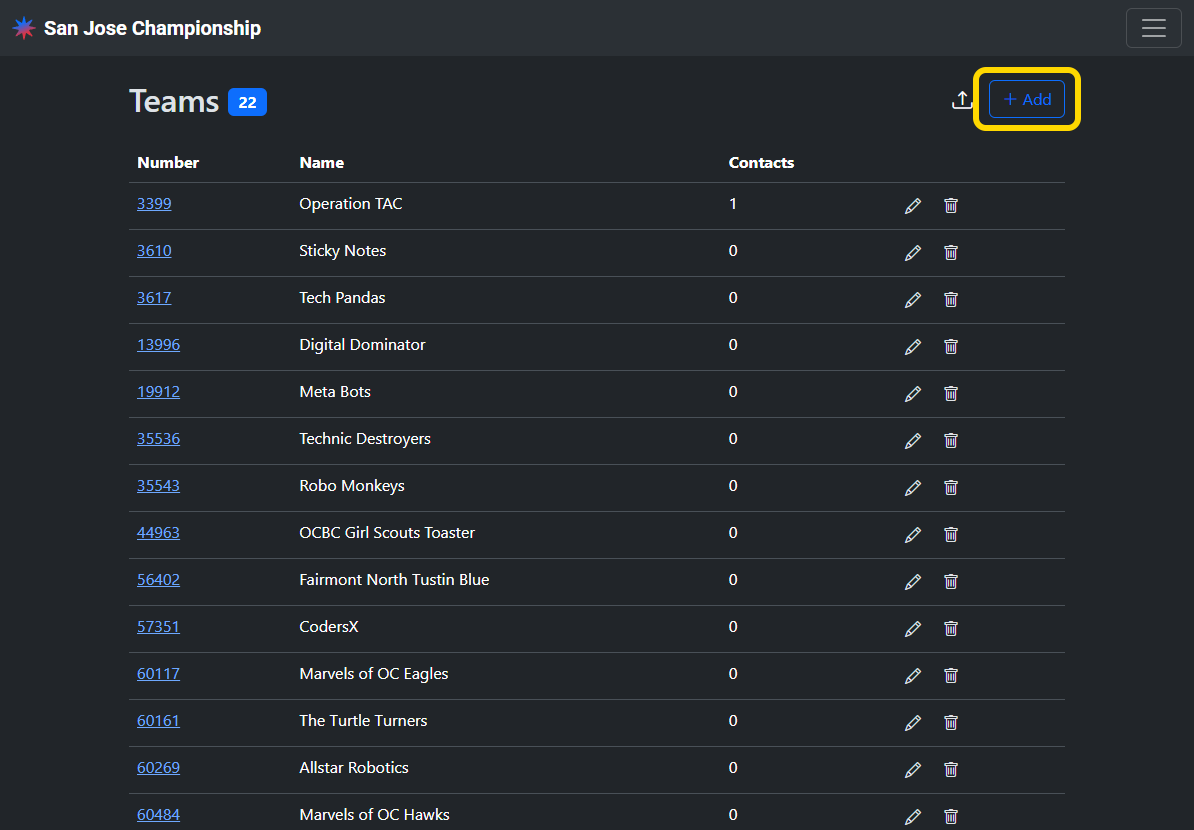Edit the CodersX team entry
The width and height of the screenshot is (1194, 830).
[x=912, y=629]
